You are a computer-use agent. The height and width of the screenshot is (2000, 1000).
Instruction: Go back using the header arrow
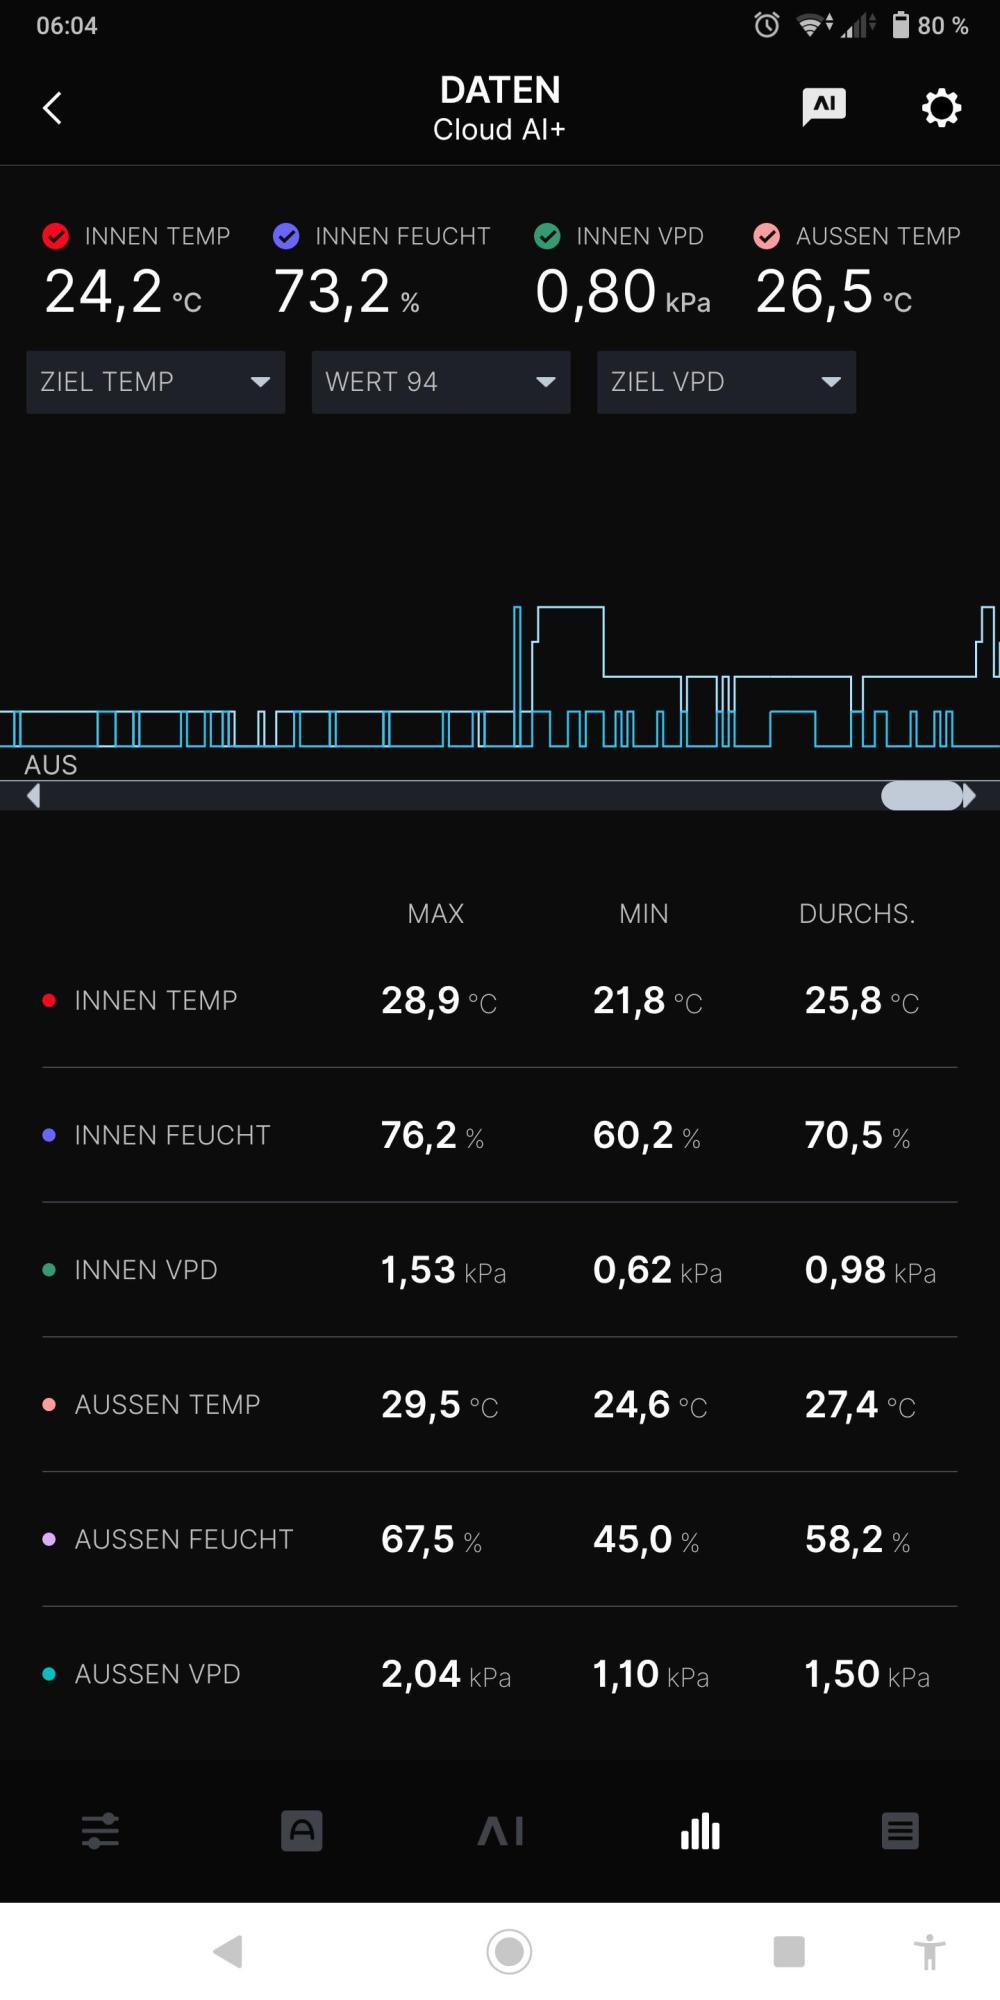point(53,108)
